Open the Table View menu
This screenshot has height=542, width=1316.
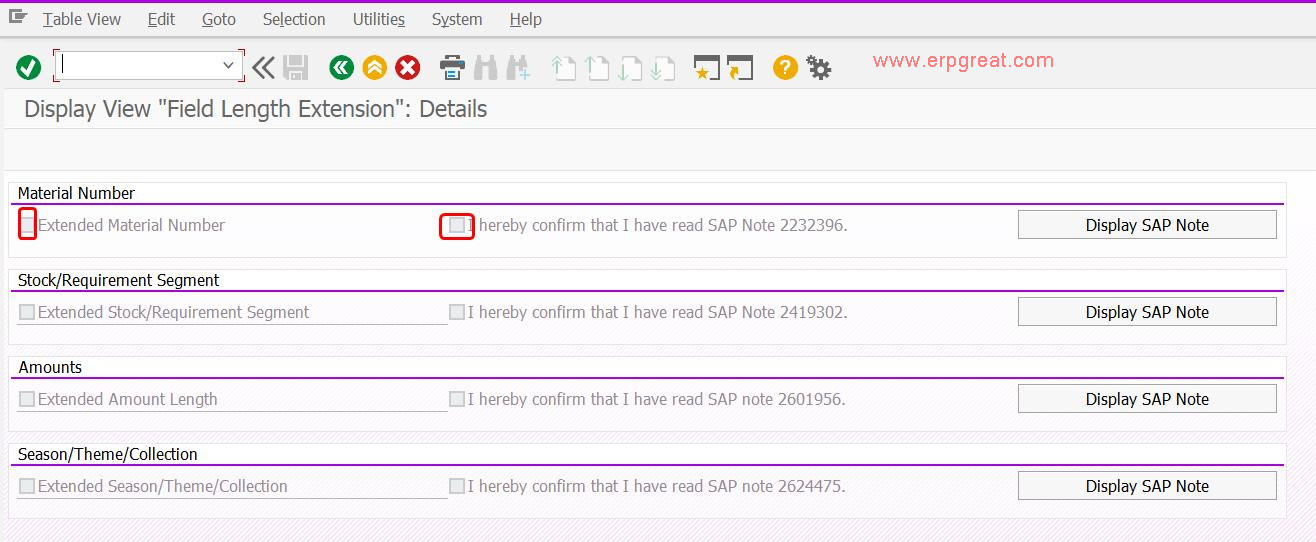point(82,19)
